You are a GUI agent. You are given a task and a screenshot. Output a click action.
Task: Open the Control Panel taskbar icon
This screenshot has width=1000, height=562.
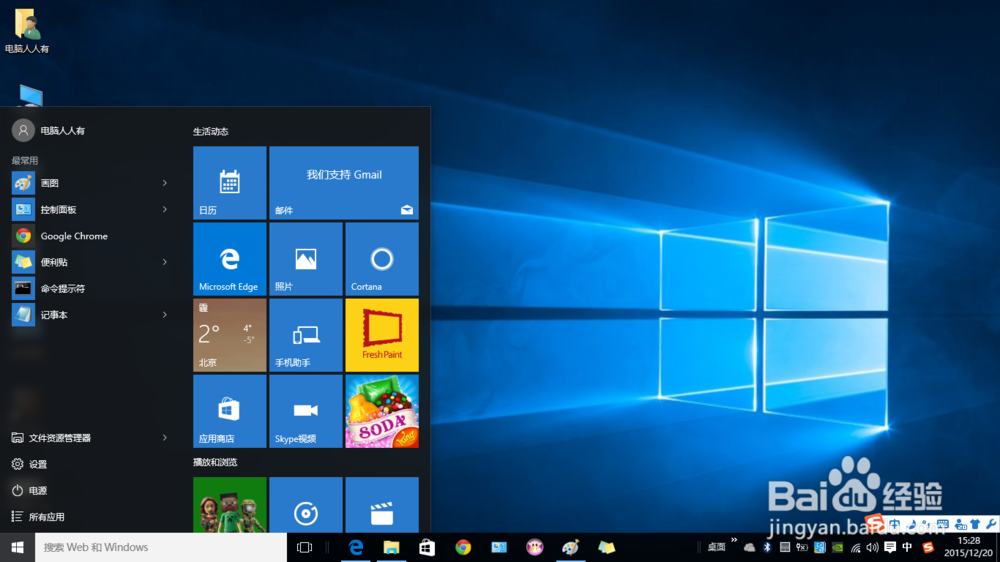click(499, 547)
